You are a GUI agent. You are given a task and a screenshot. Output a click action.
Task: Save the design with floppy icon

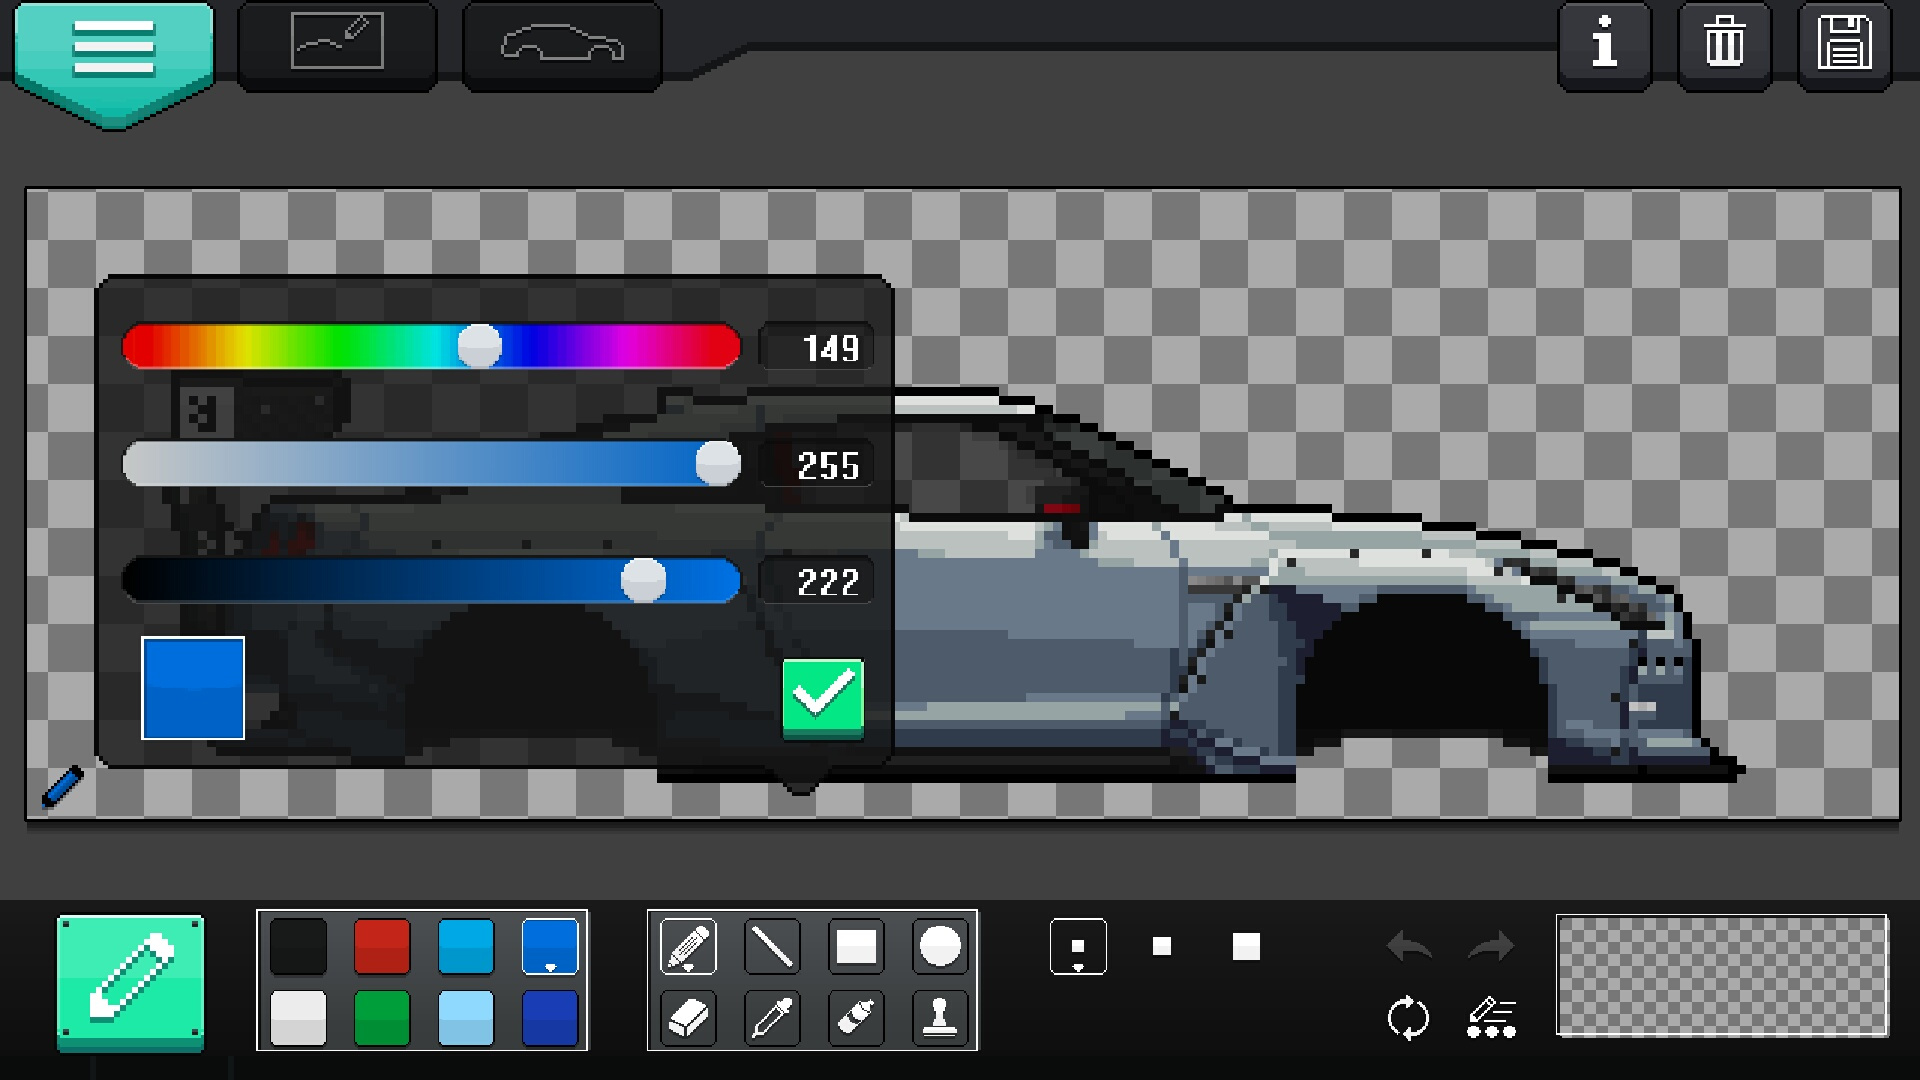coord(1844,45)
